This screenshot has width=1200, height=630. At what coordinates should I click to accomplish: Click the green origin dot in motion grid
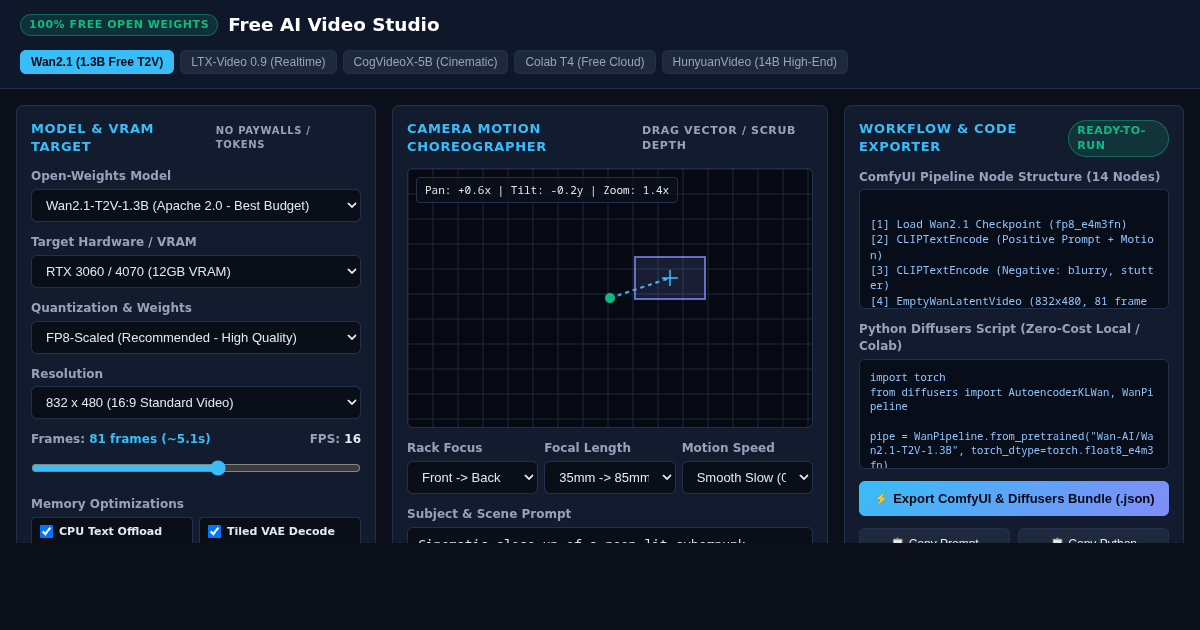click(x=610, y=298)
